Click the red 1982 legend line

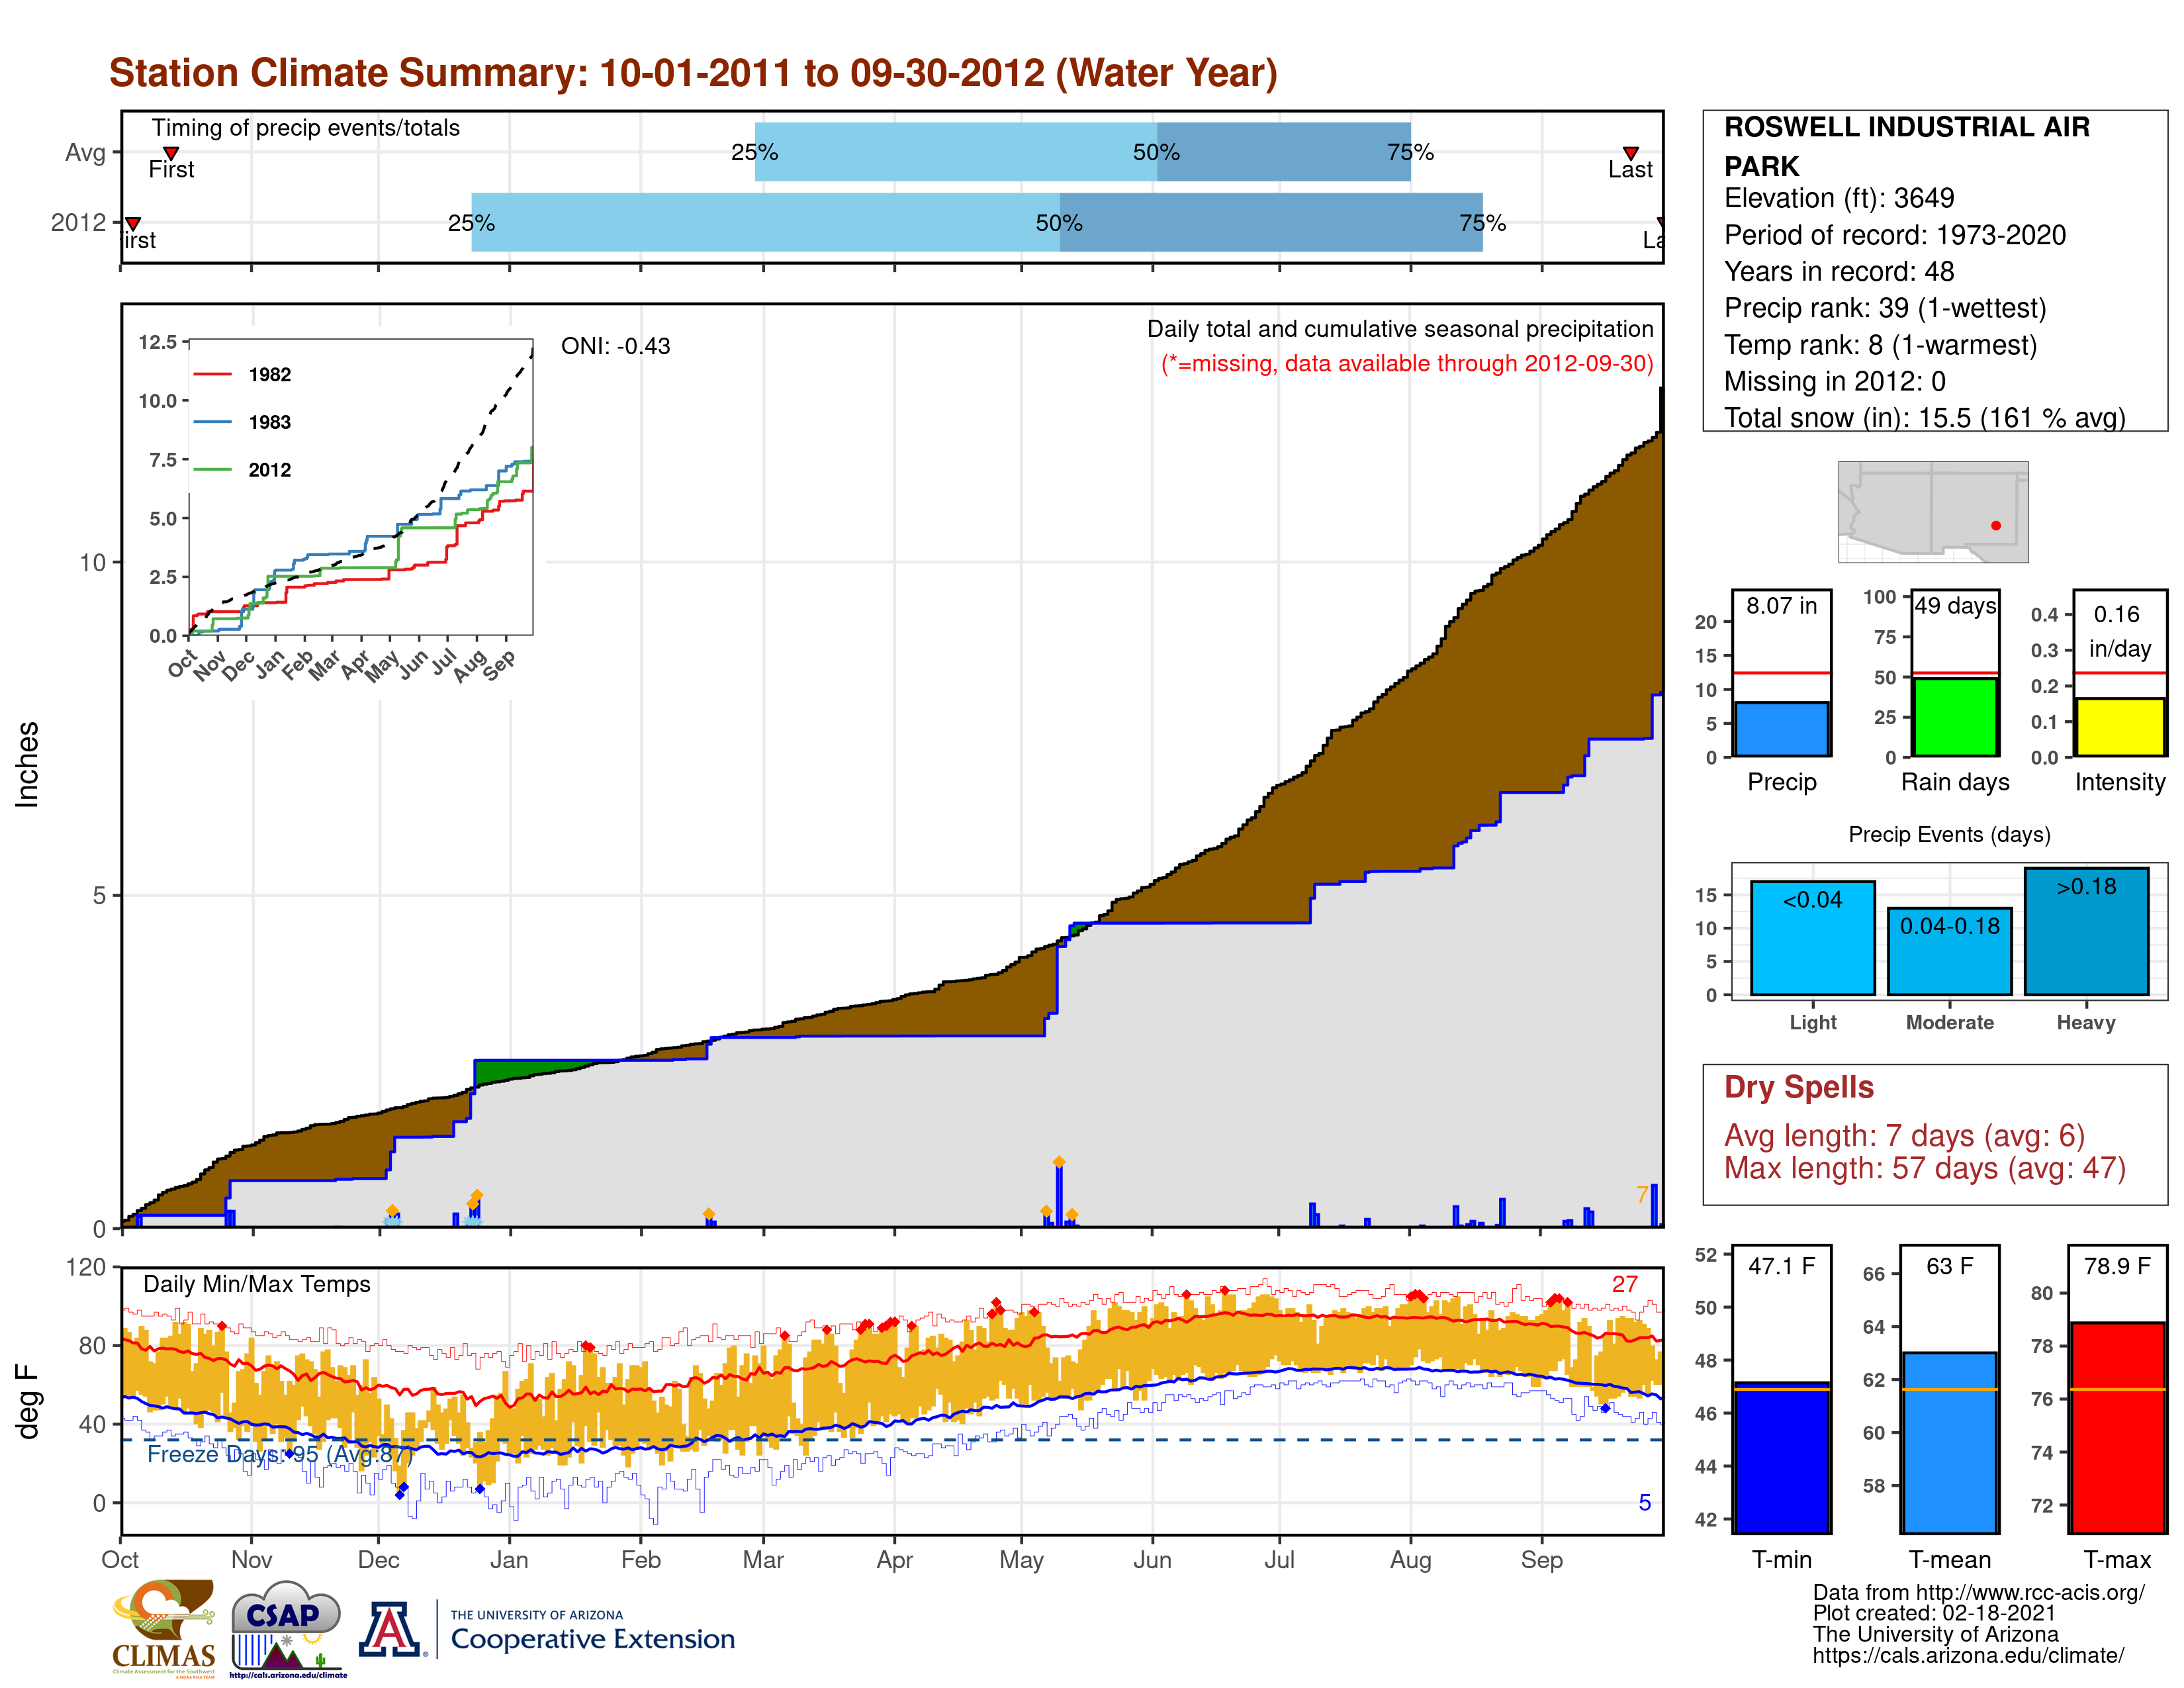tap(212, 374)
